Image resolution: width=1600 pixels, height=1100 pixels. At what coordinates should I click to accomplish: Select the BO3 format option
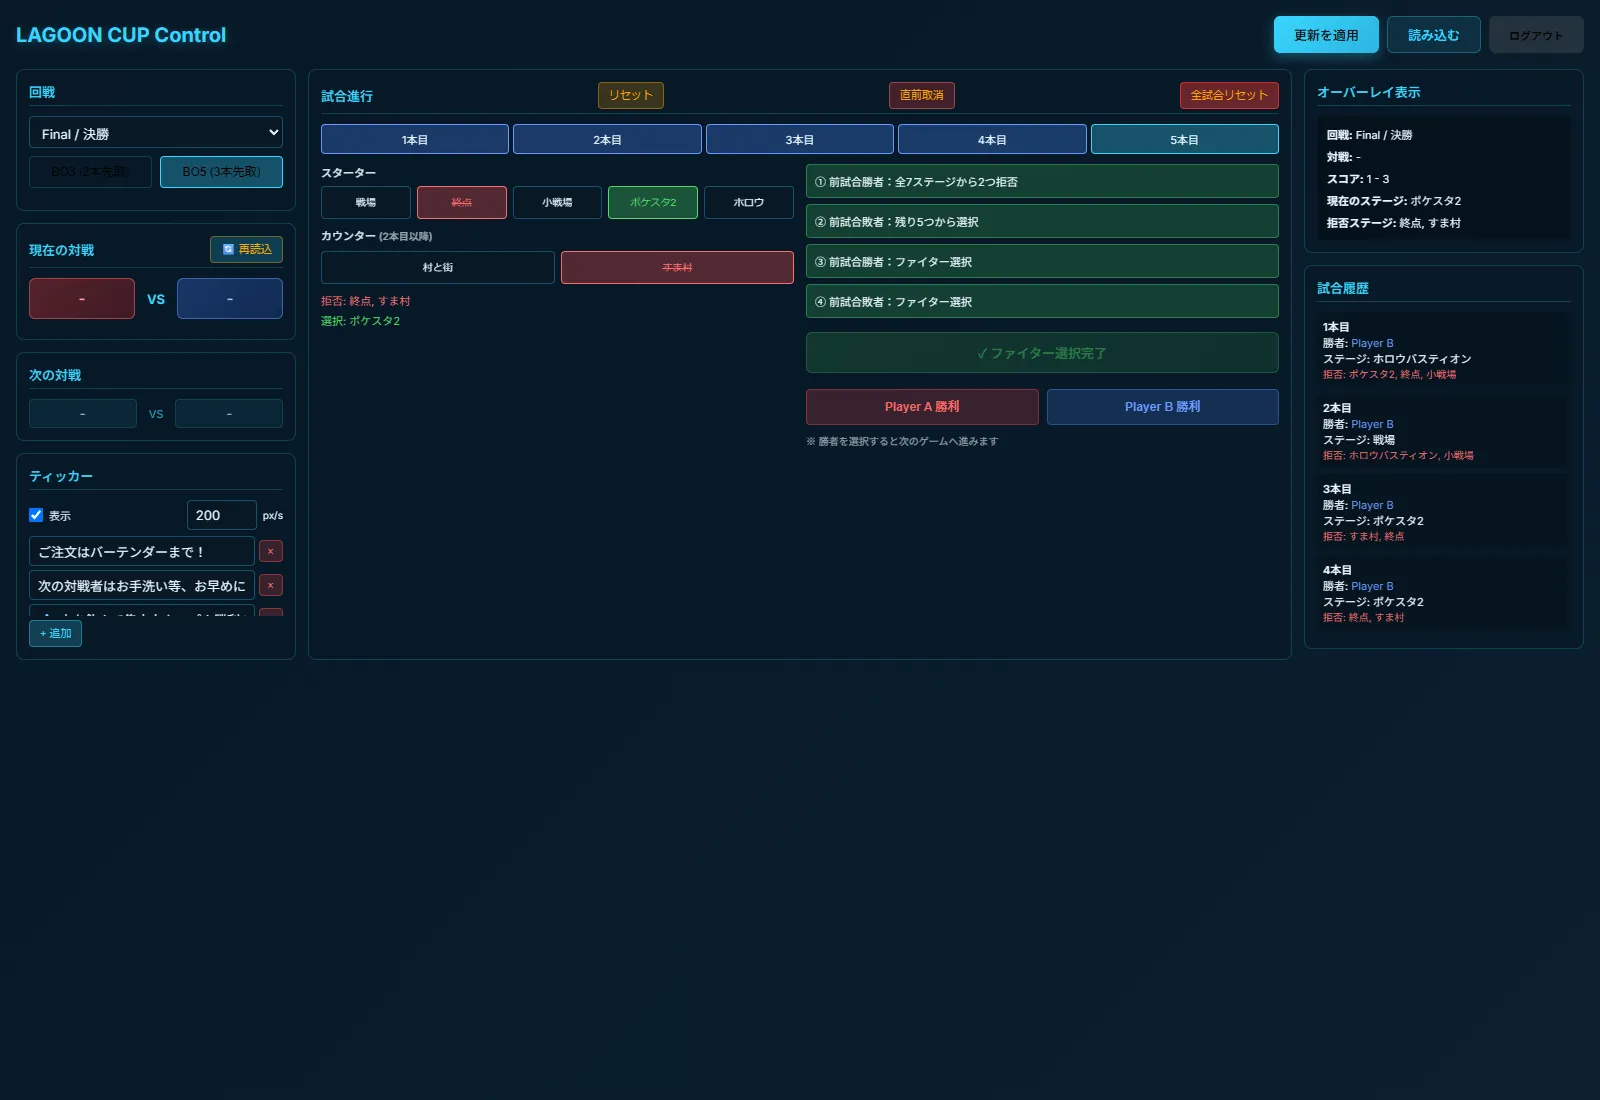[x=90, y=172]
